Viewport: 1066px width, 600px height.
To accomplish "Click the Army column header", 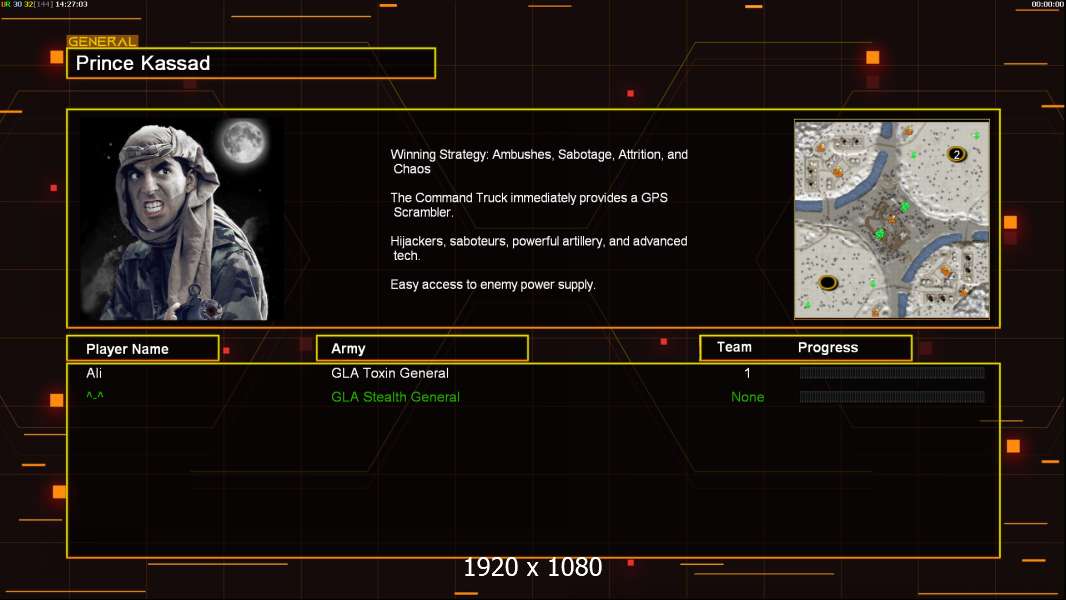I will [422, 349].
